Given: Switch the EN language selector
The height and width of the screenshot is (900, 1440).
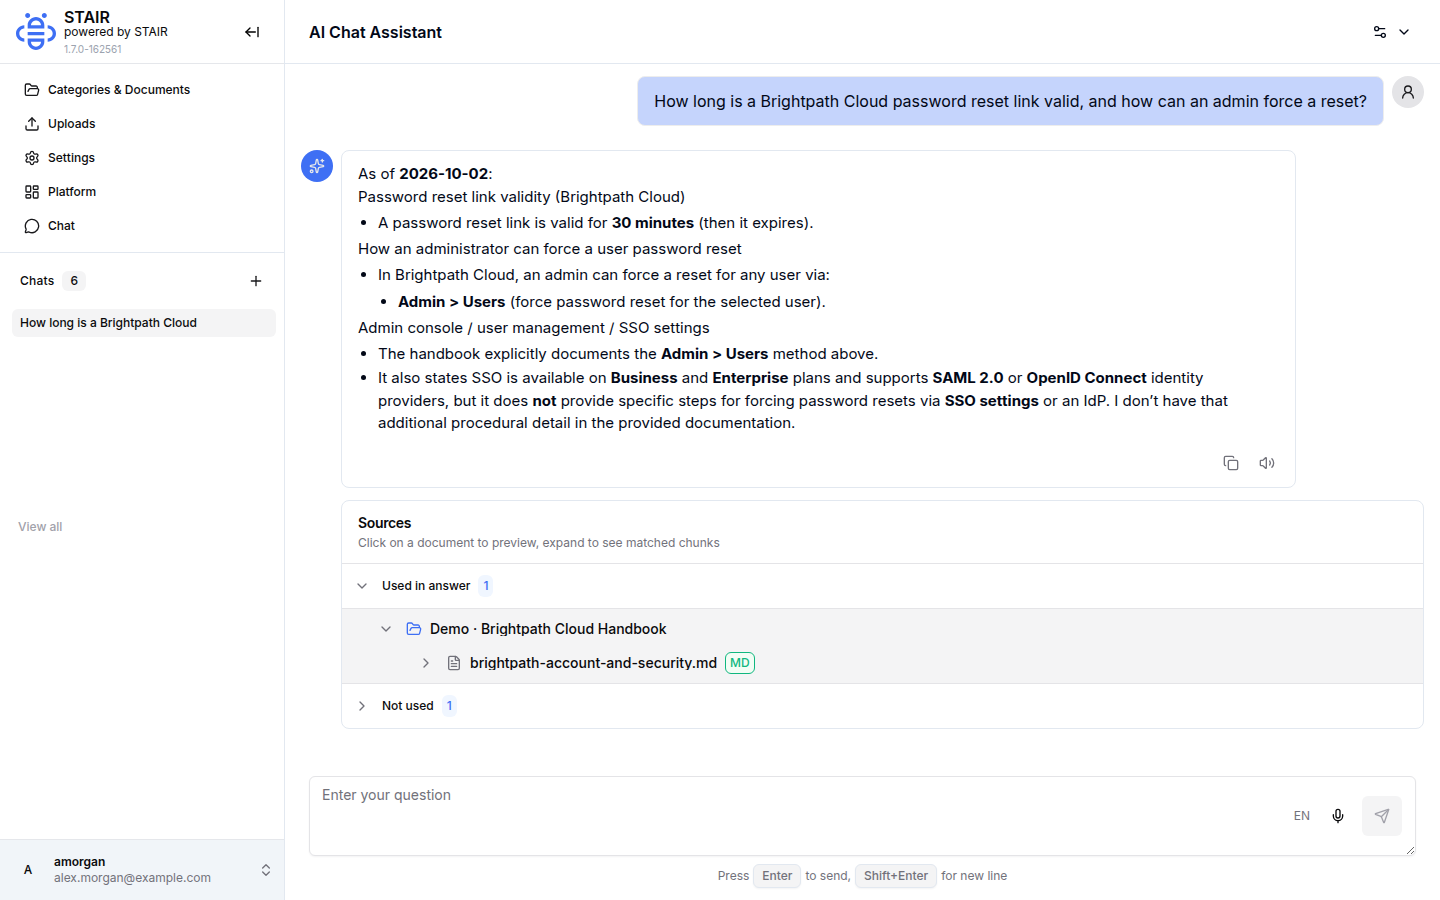Looking at the screenshot, I should tap(1302, 816).
